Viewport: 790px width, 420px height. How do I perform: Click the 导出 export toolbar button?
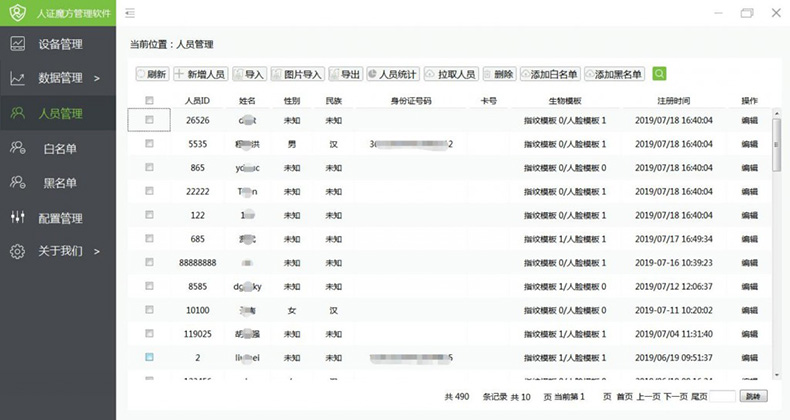pyautogui.click(x=346, y=74)
